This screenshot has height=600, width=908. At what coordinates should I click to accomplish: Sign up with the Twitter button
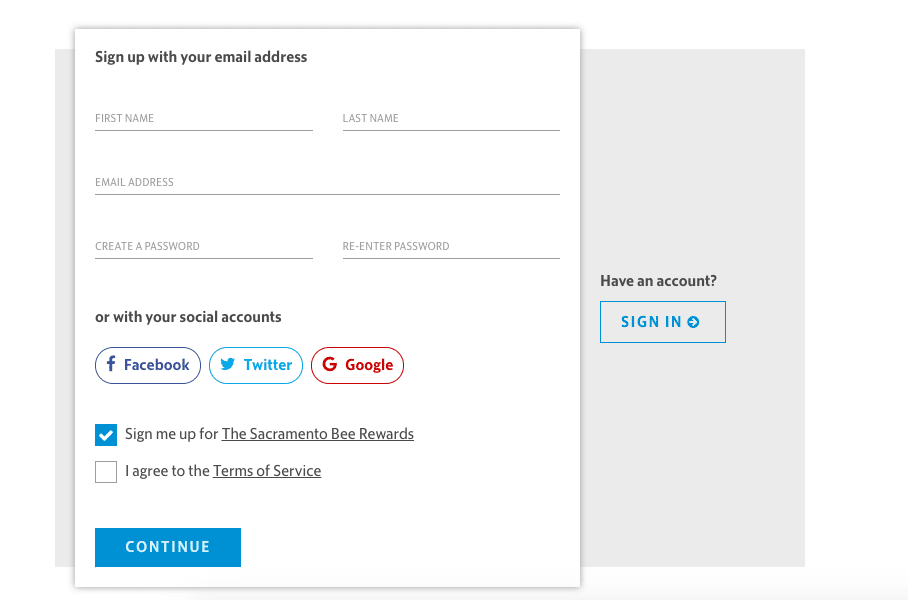tap(255, 365)
